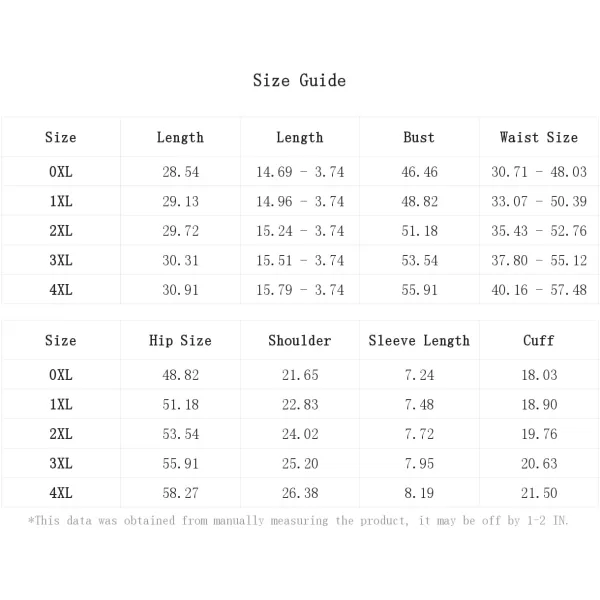Select the Bust column header
Image resolution: width=600 pixels, height=600 pixels.
(419, 137)
